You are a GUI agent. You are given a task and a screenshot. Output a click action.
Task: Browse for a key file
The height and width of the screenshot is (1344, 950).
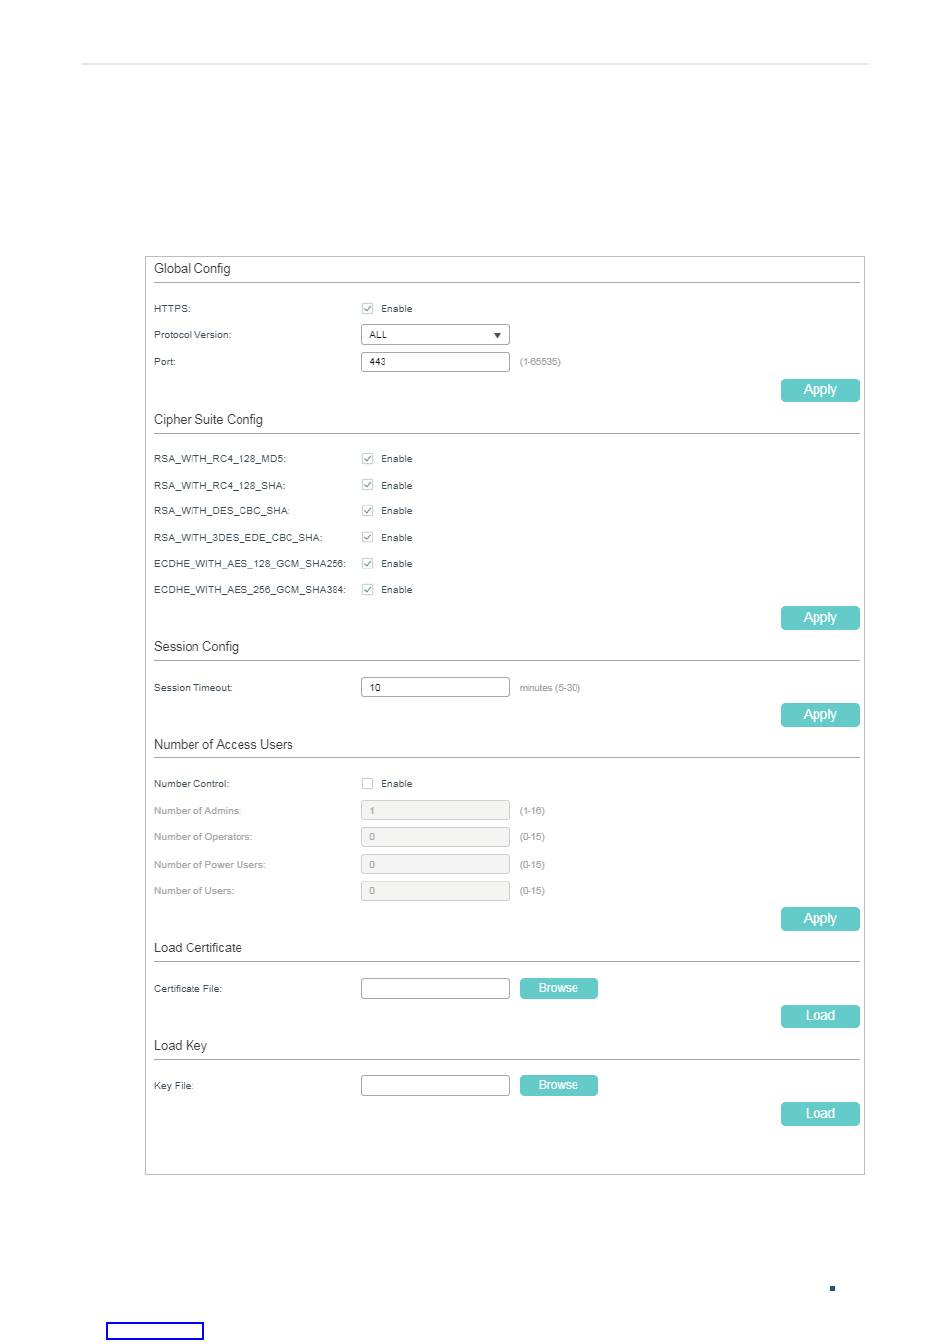(x=558, y=1085)
